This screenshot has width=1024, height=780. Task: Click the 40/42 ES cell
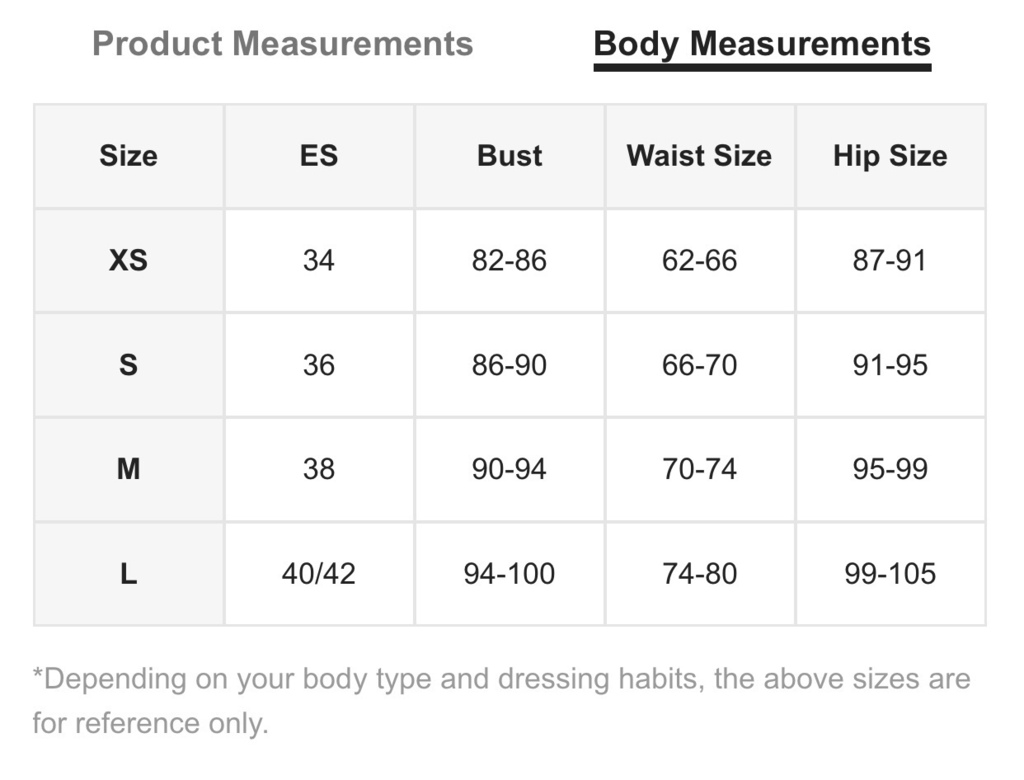(319, 574)
